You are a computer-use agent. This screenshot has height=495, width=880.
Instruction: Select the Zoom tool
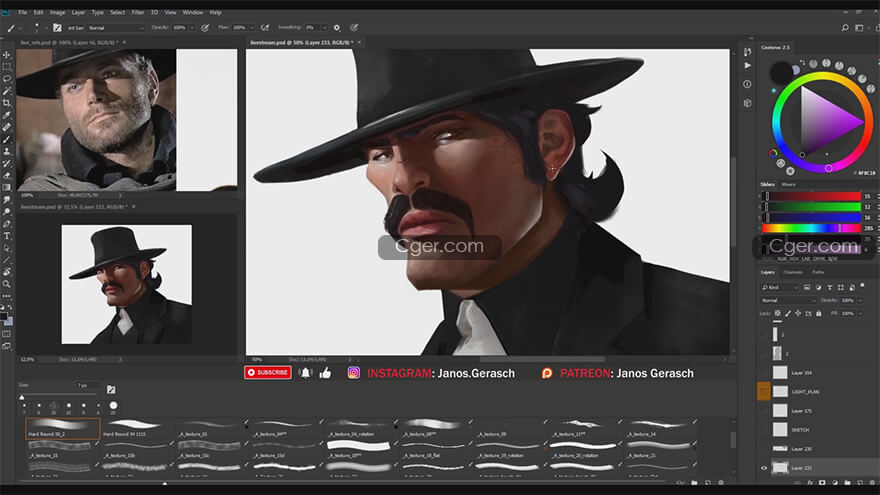tap(7, 284)
